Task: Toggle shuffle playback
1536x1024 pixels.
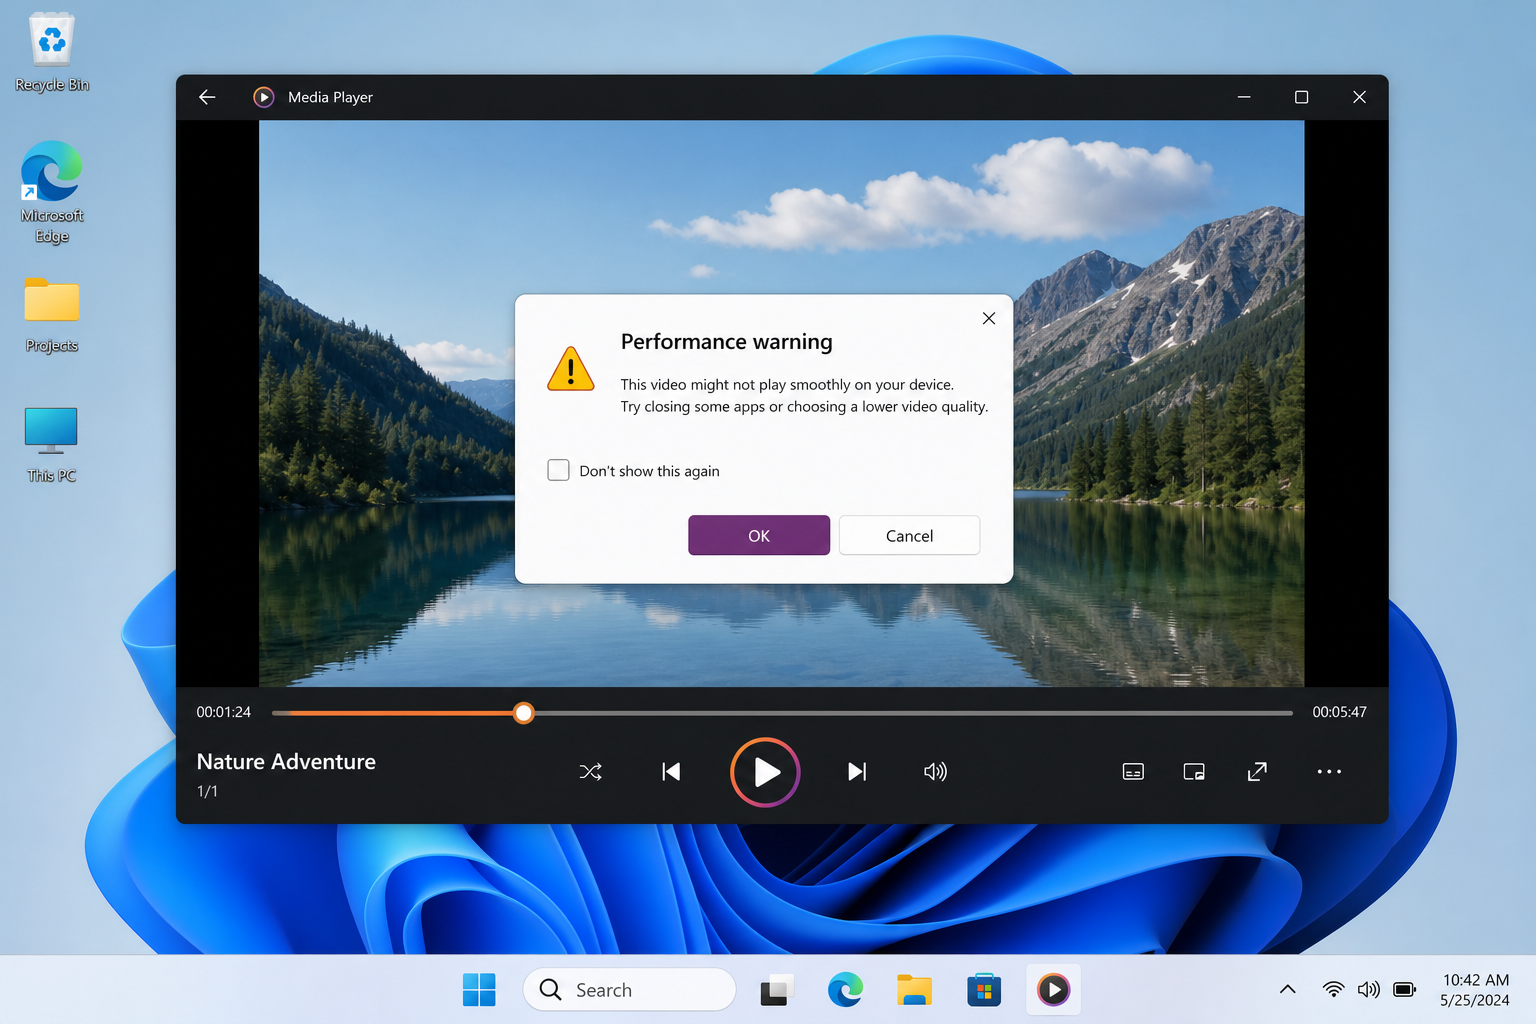Action: [590, 772]
